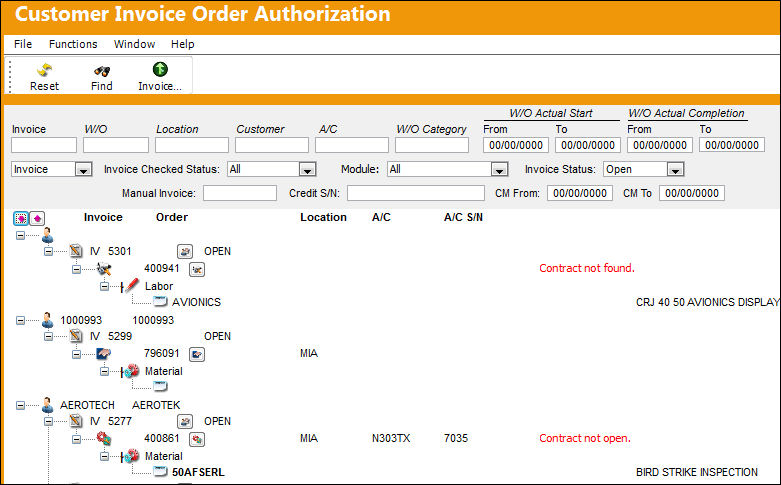
Task: Click the Find binoculars icon
Action: coord(102,71)
